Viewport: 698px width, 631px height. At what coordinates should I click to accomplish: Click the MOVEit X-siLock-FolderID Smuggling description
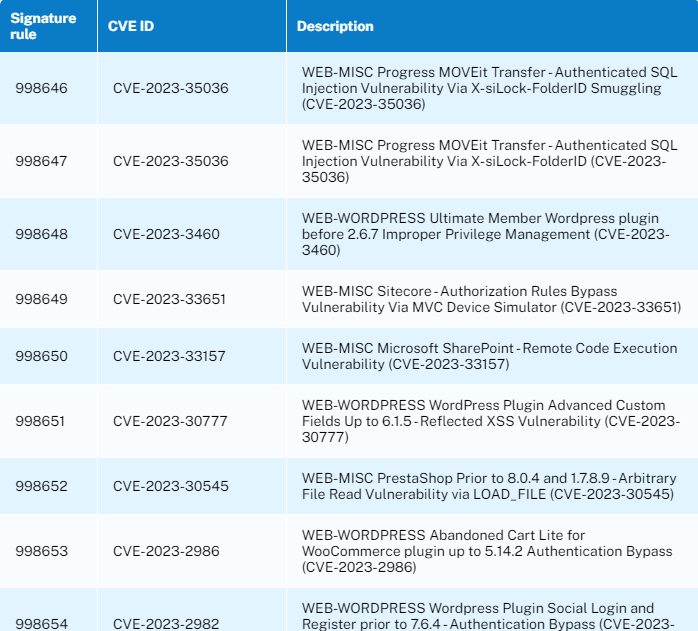click(x=490, y=88)
